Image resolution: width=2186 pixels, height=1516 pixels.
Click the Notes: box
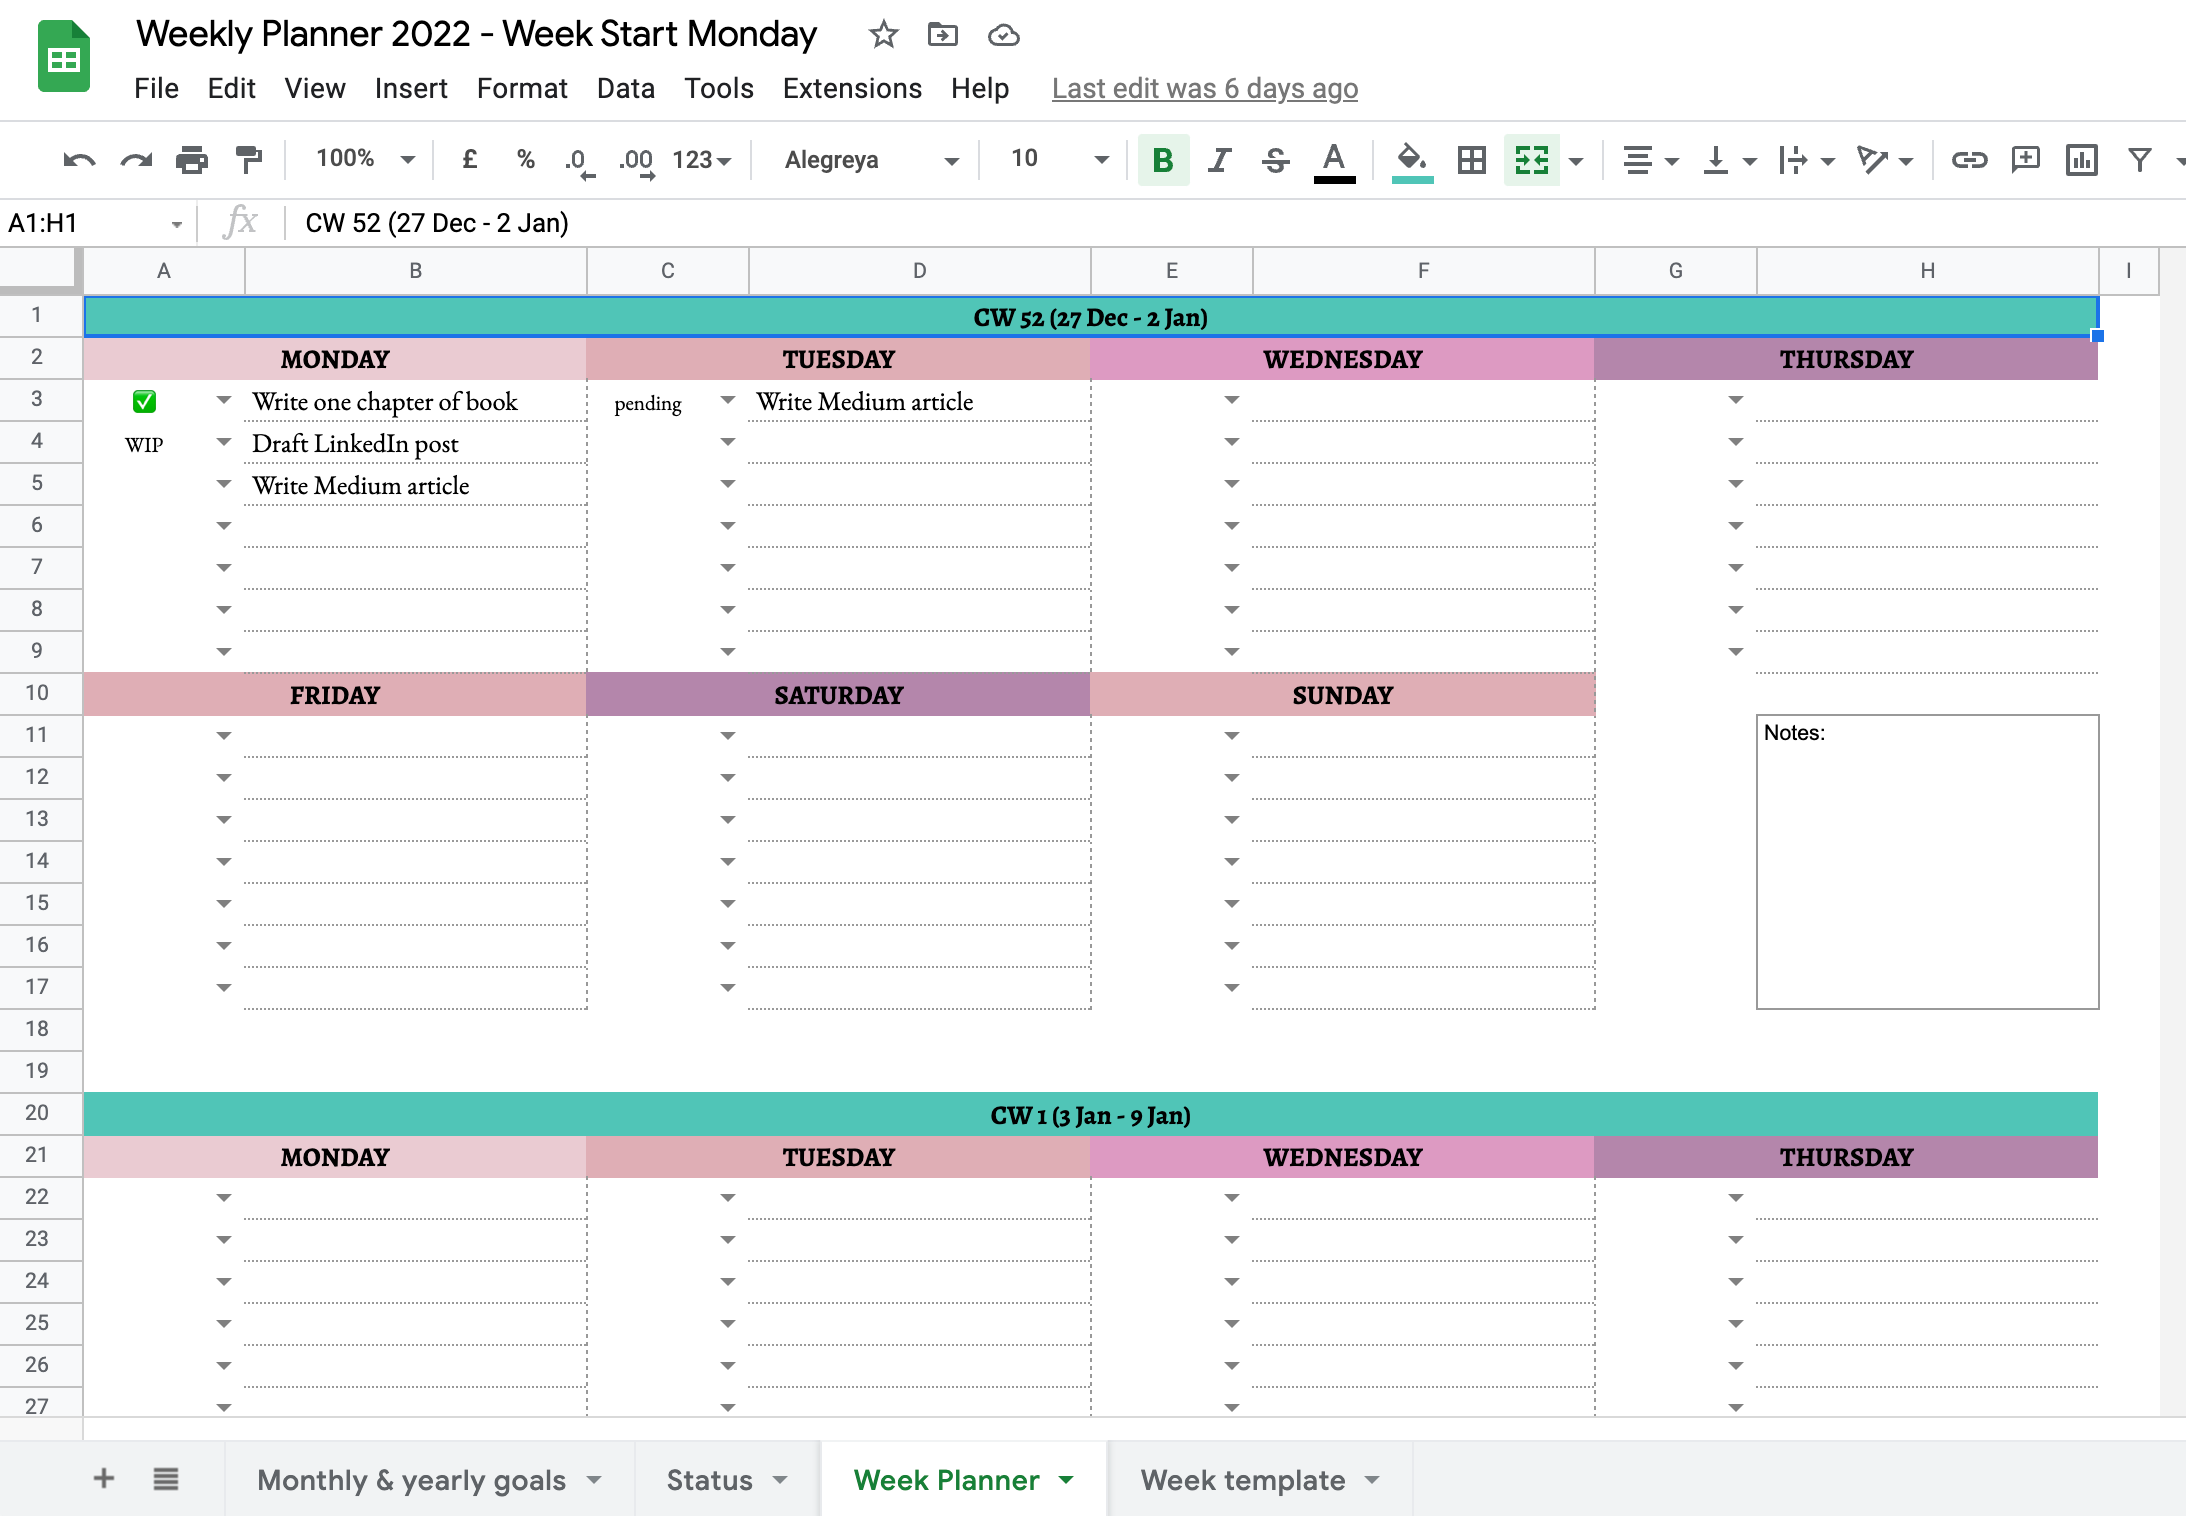[1927, 861]
